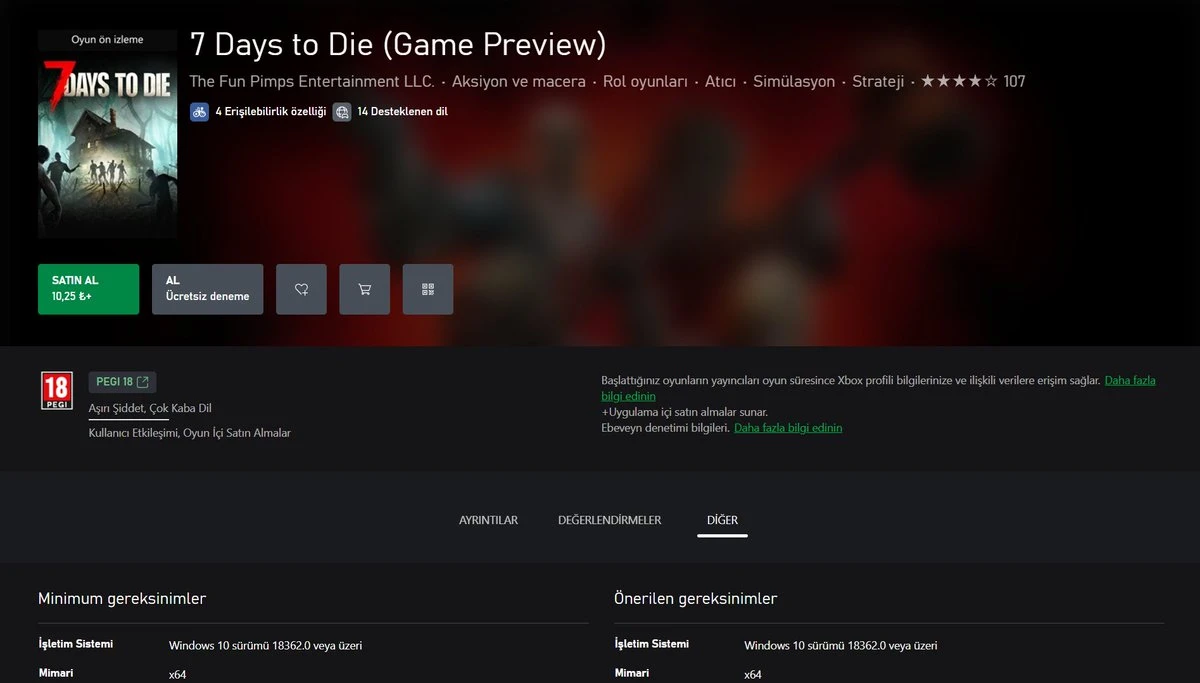Screen dimensions: 1200x683
Task: Open the QR code button
Action: 428,289
